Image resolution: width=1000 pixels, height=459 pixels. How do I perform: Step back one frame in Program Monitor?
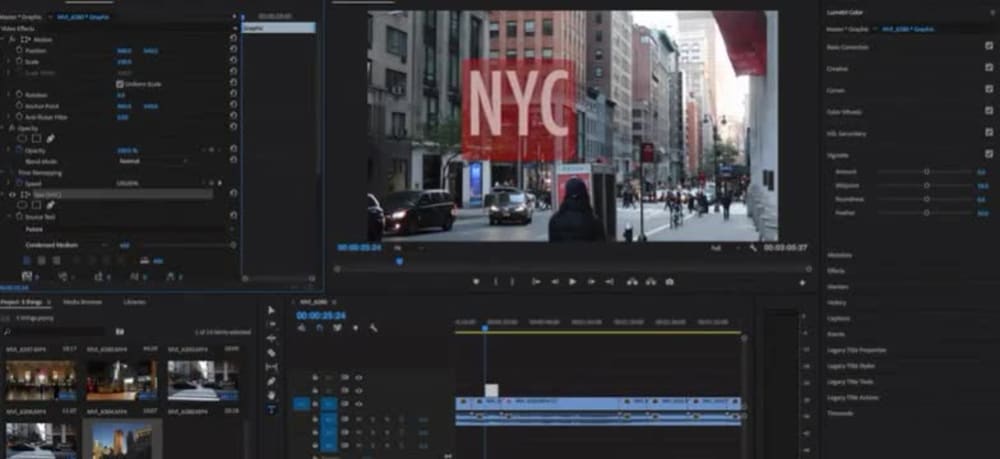tap(555, 282)
